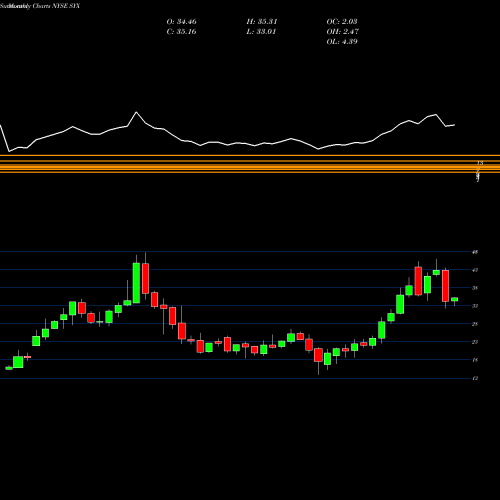Viewport: 500px width, 500px height.
Task: Select the close value 'C: 35.16'
Action: [x=181, y=32]
